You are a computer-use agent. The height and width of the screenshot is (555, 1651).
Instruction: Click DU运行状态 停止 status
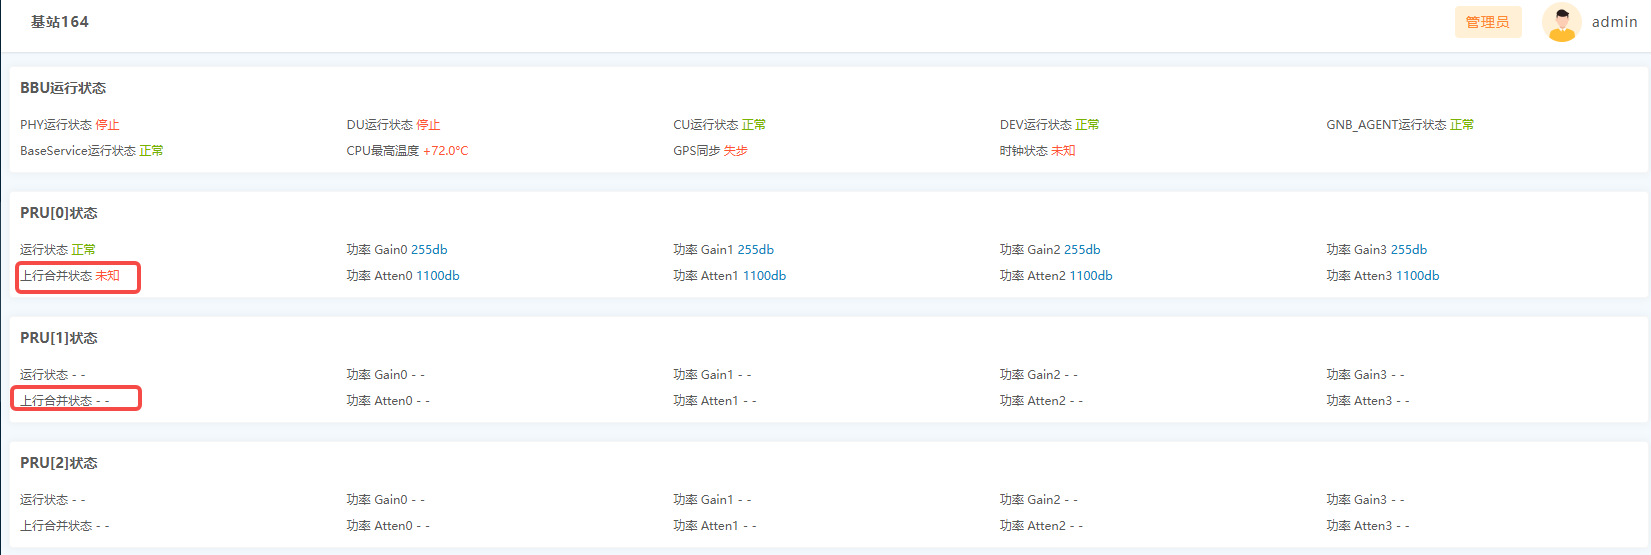pyautogui.click(x=393, y=125)
